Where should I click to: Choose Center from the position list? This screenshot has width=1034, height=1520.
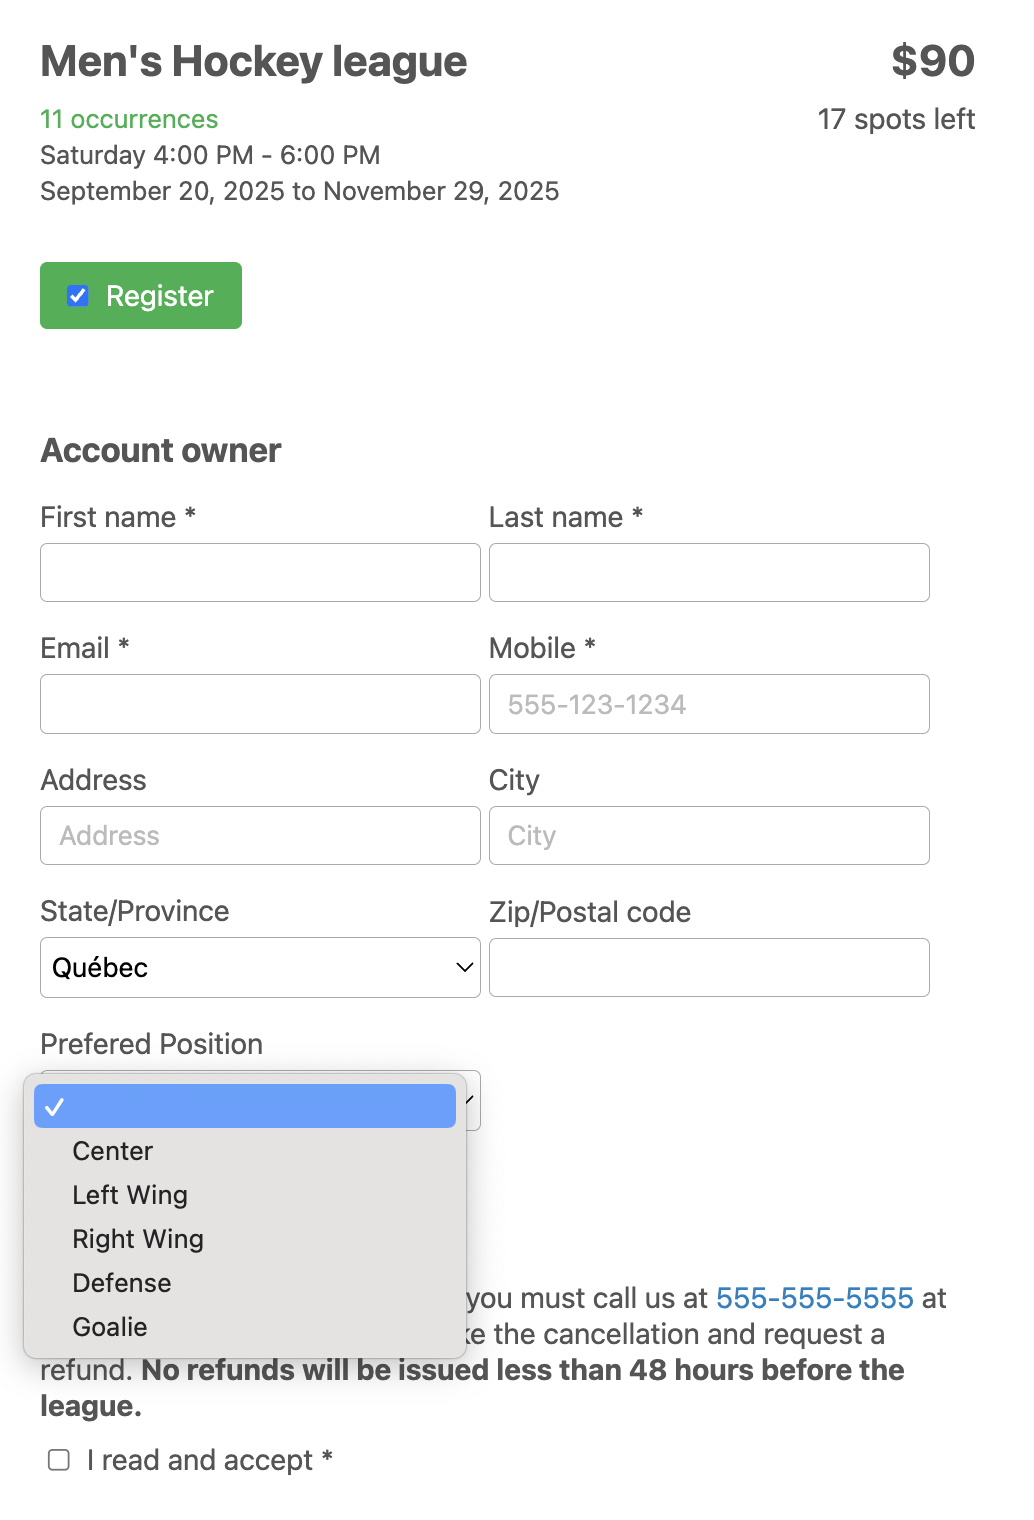coord(245,1151)
